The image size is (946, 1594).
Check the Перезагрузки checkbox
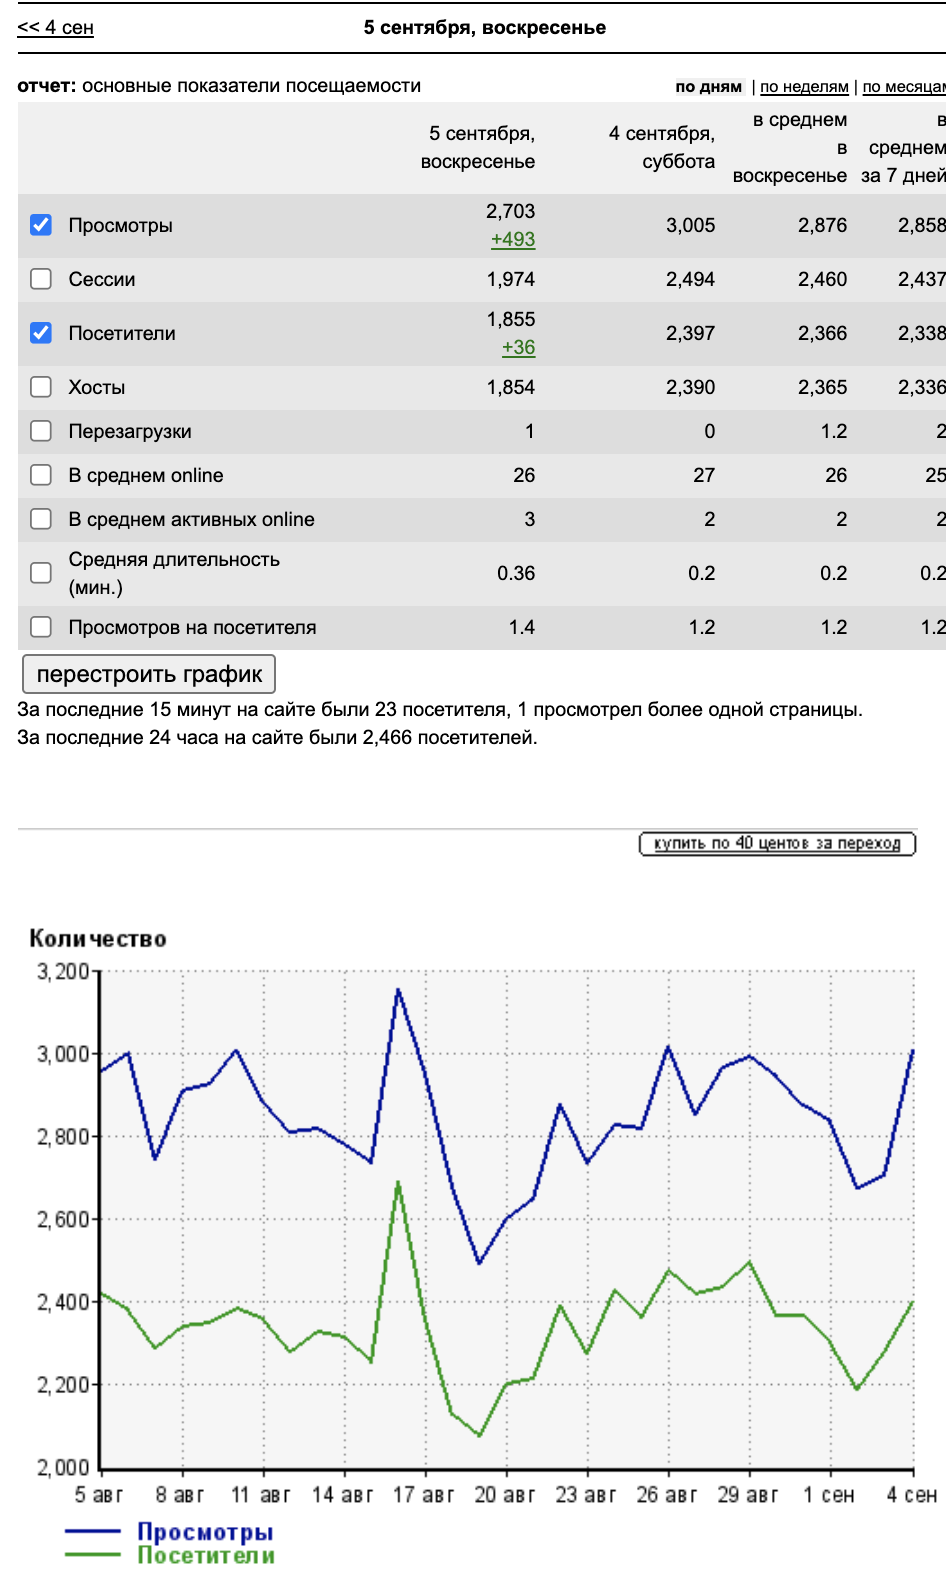click(41, 431)
